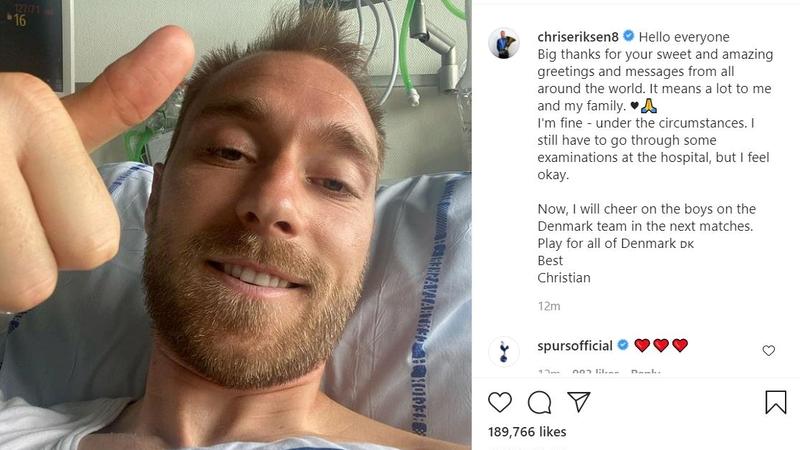This screenshot has height=450, width=800.
Task: View the 189,766 likes list
Action: (527, 432)
